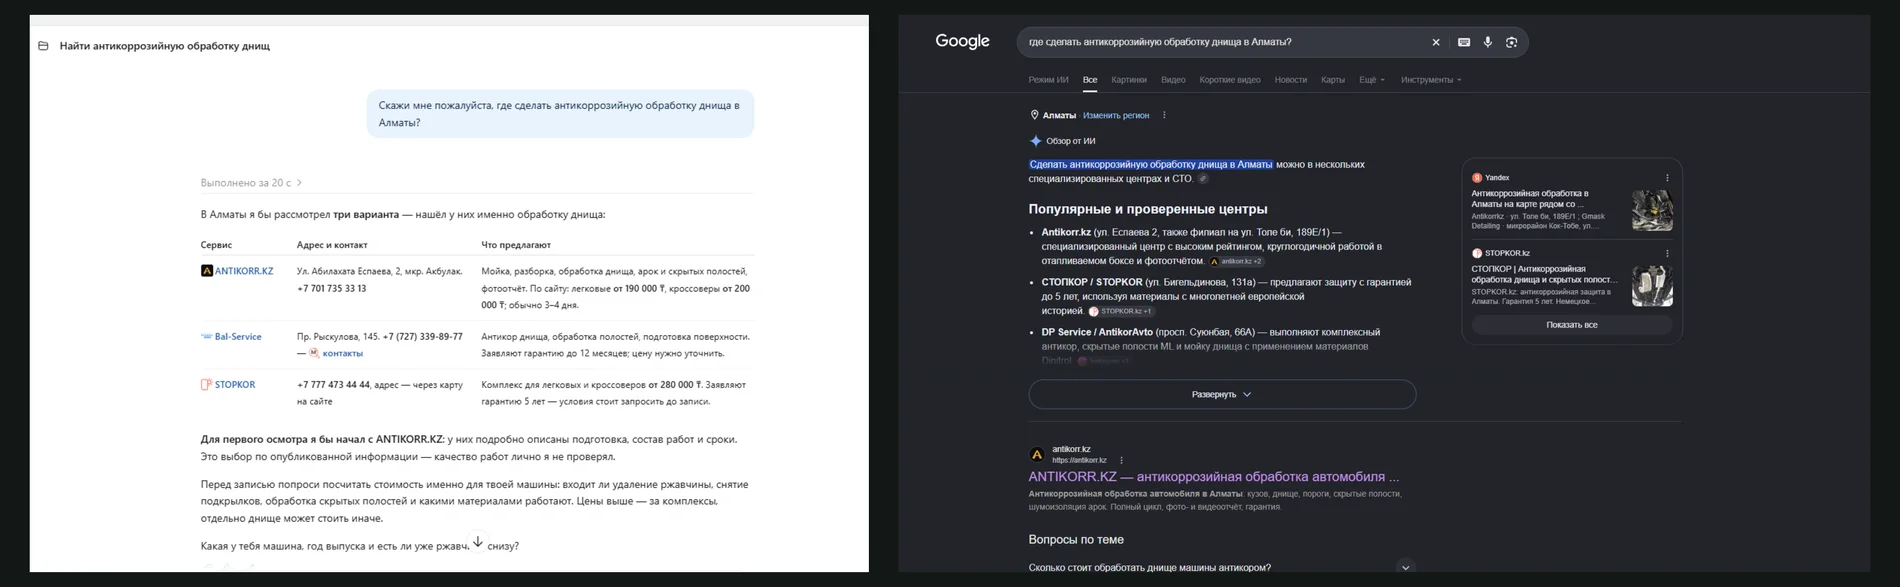Open the Инструменты dropdown
The width and height of the screenshot is (1900, 587).
[1431, 80]
